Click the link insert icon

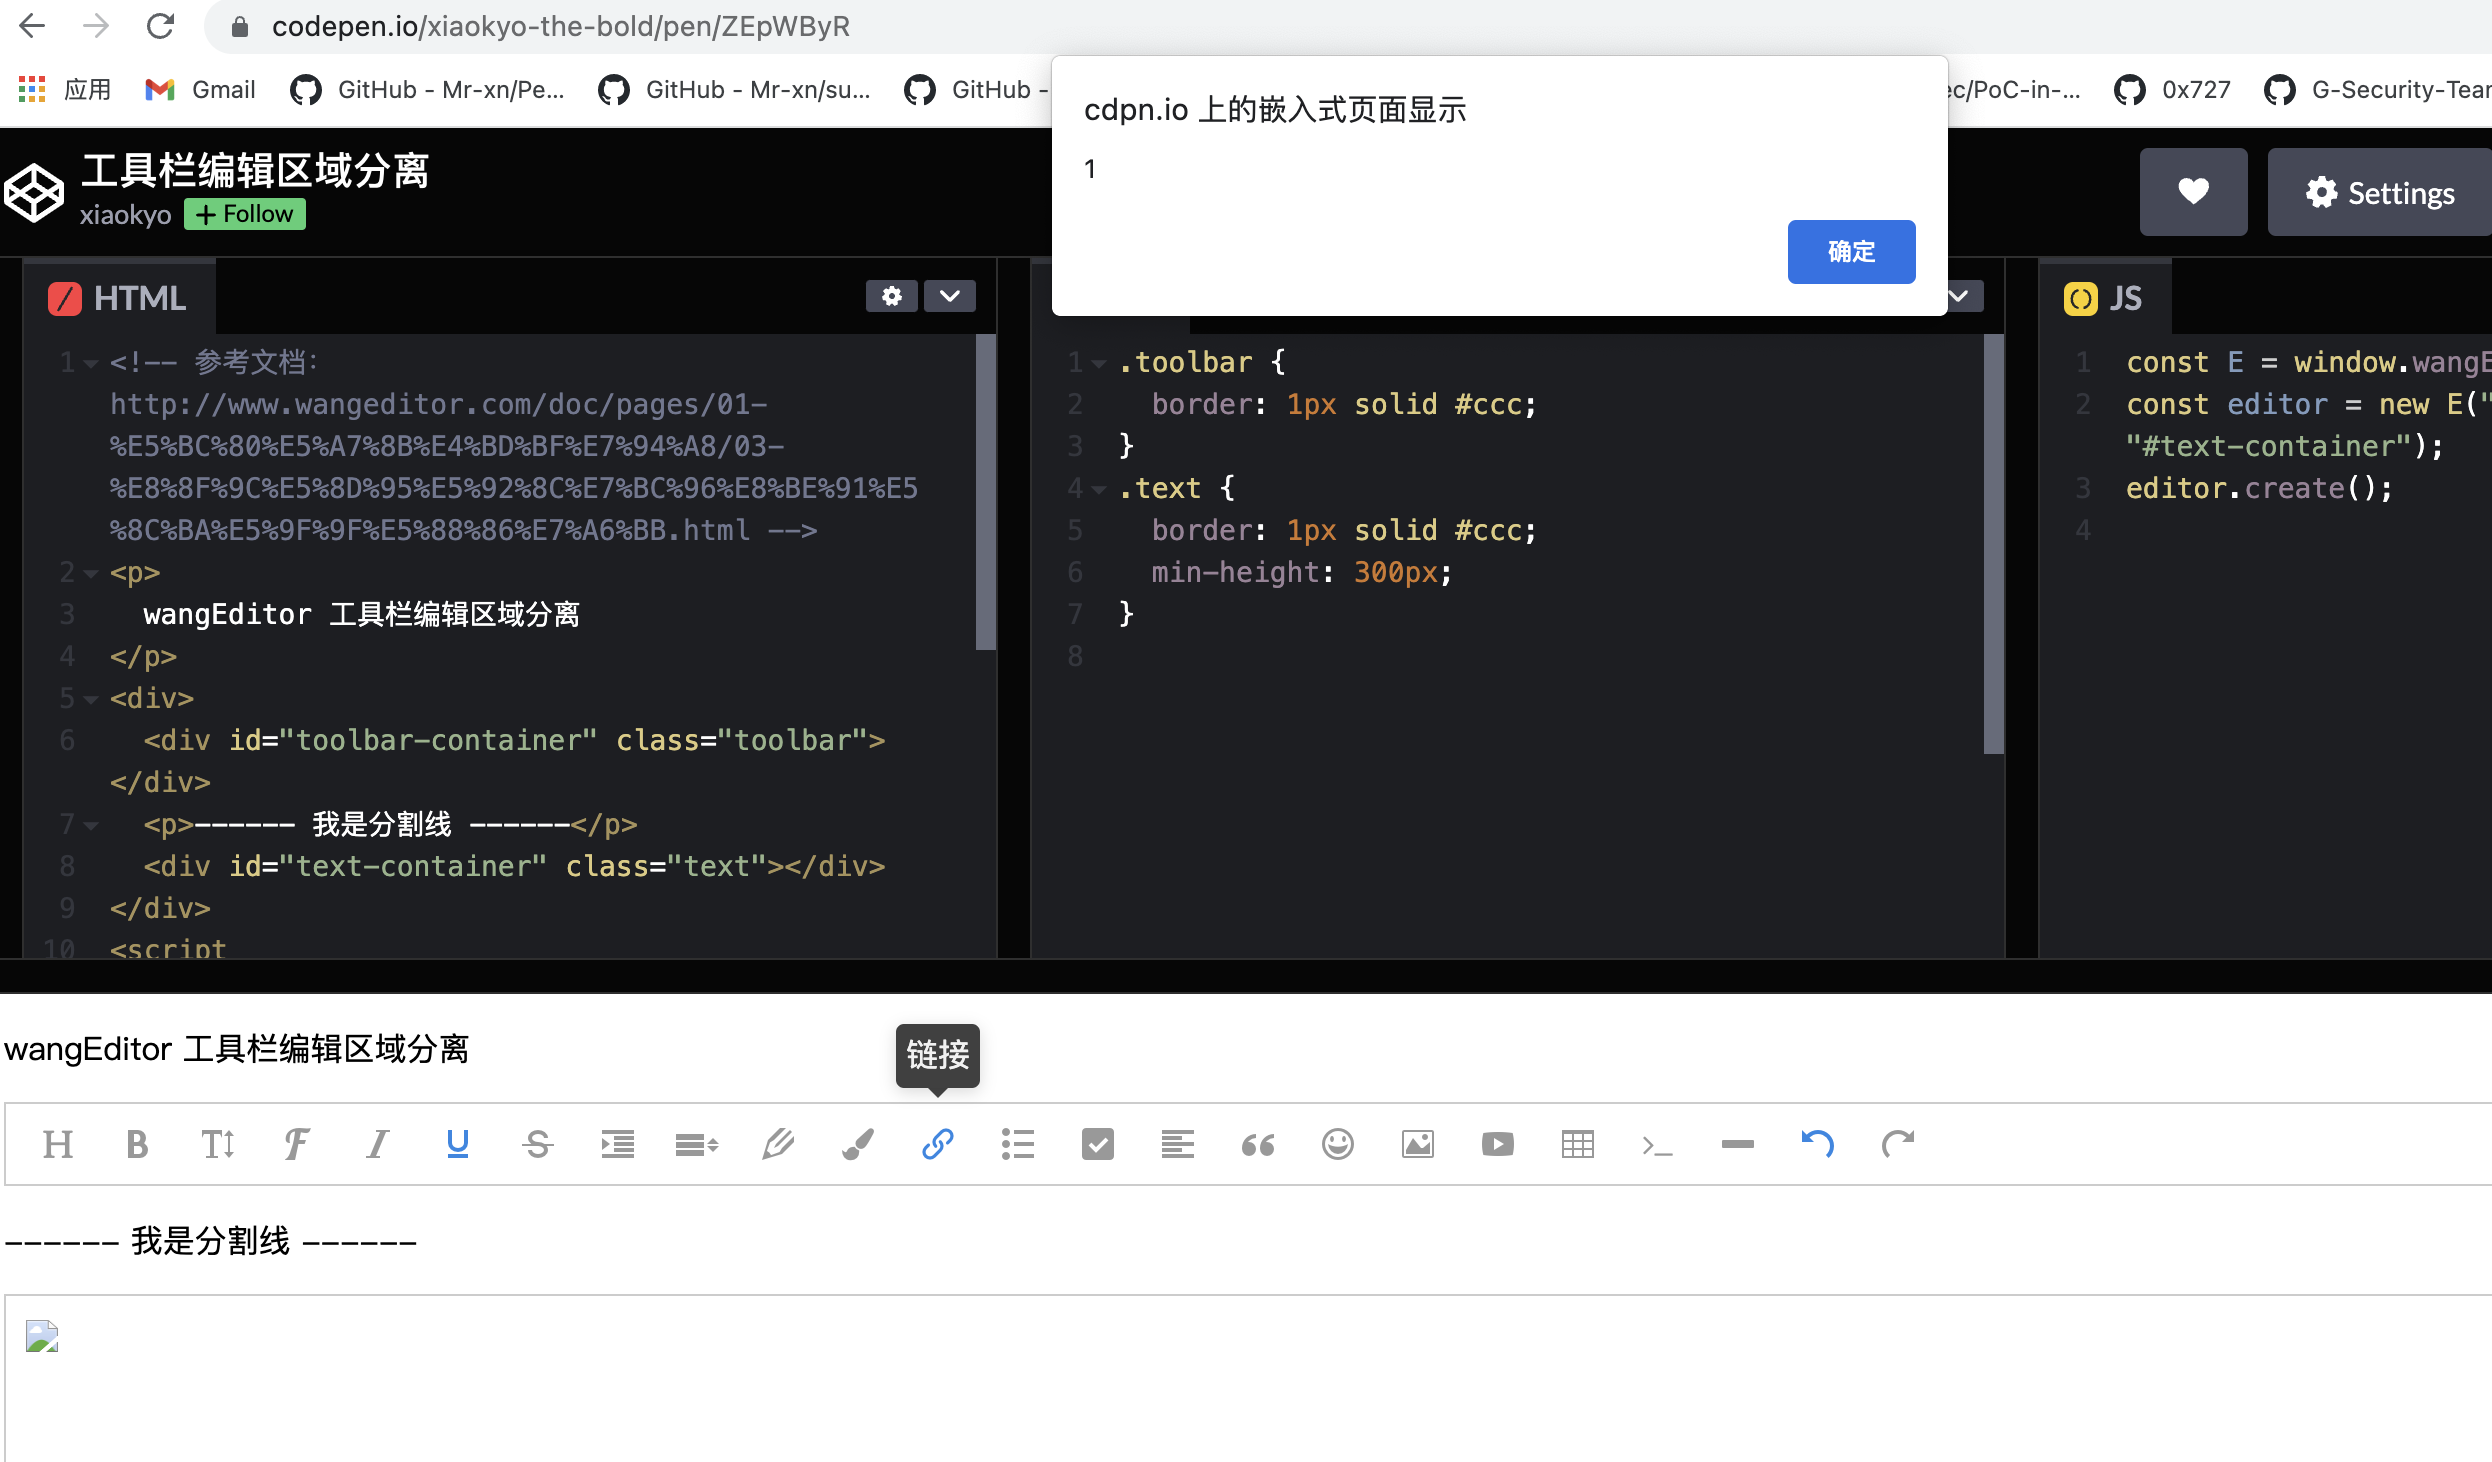938,1144
